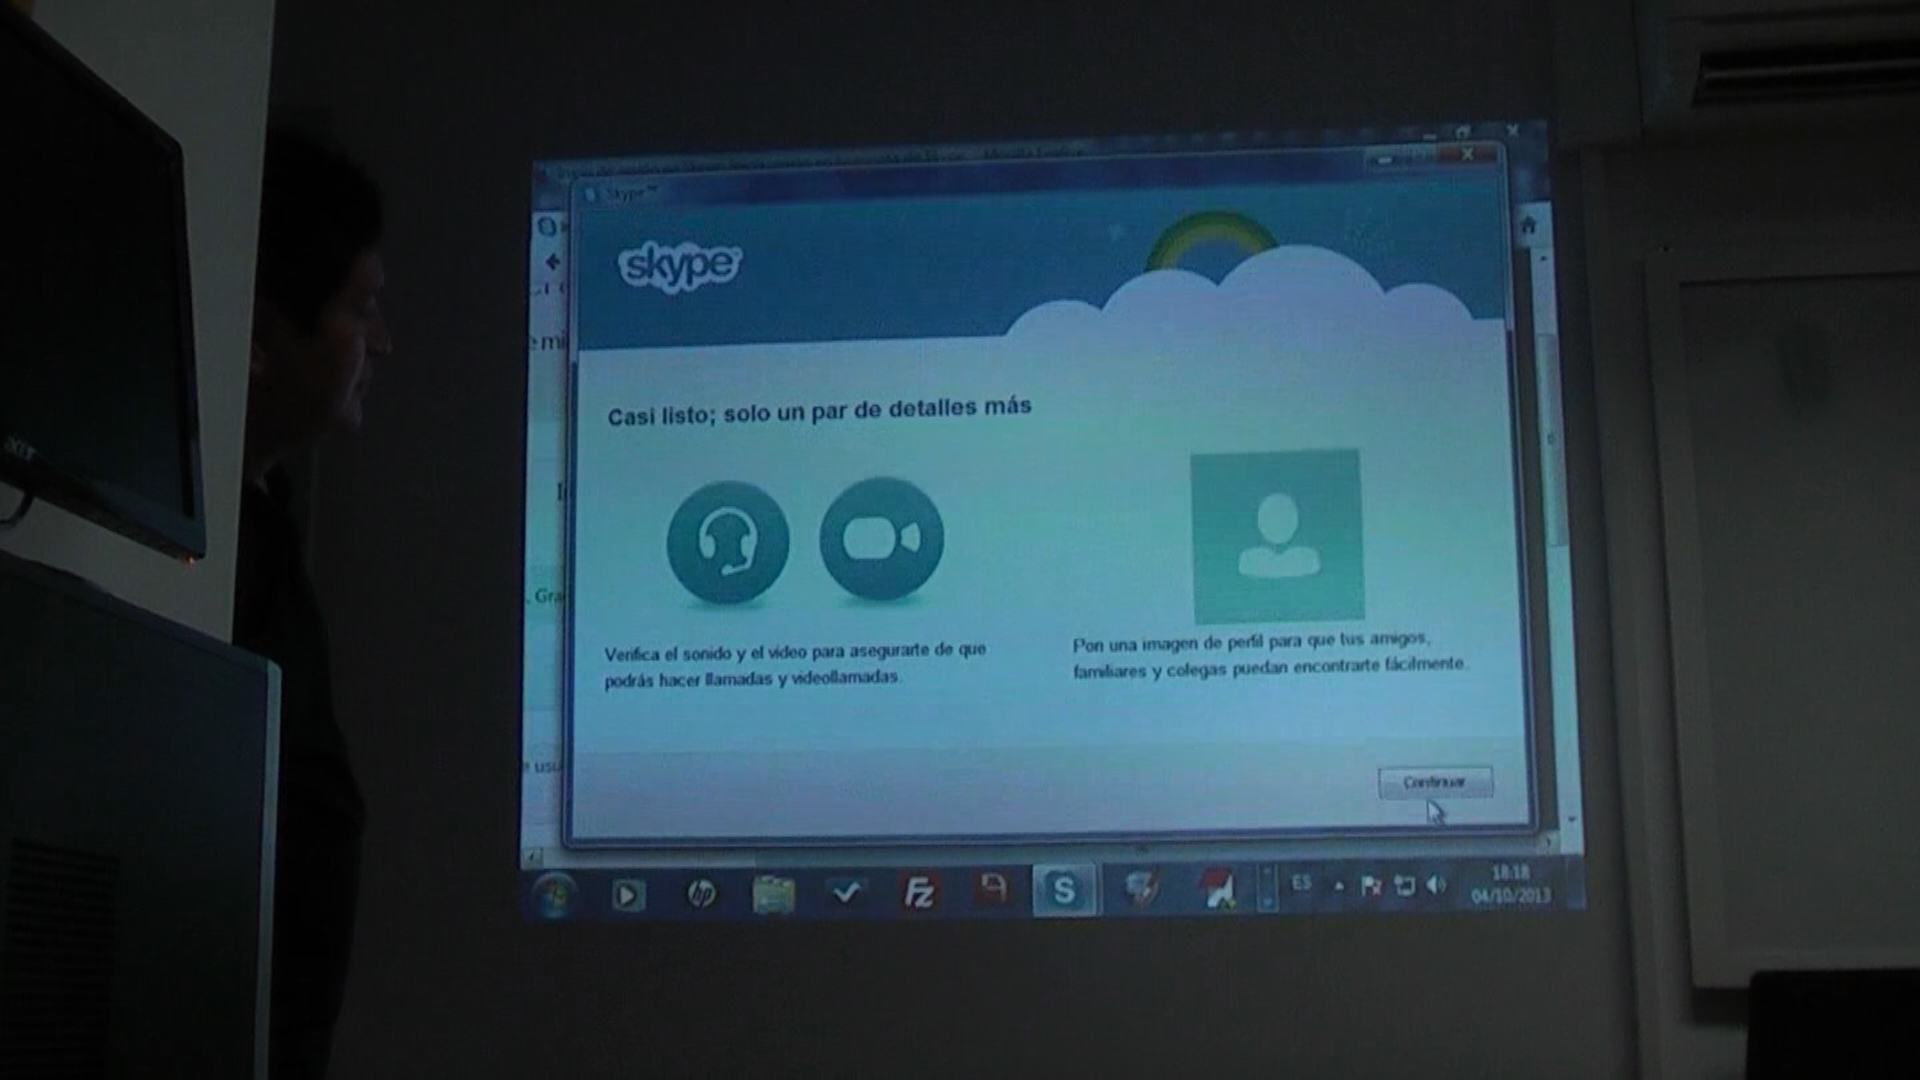This screenshot has height=1080, width=1920.
Task: Click the browser home icon behind Skype
Action: pyautogui.click(x=1528, y=226)
